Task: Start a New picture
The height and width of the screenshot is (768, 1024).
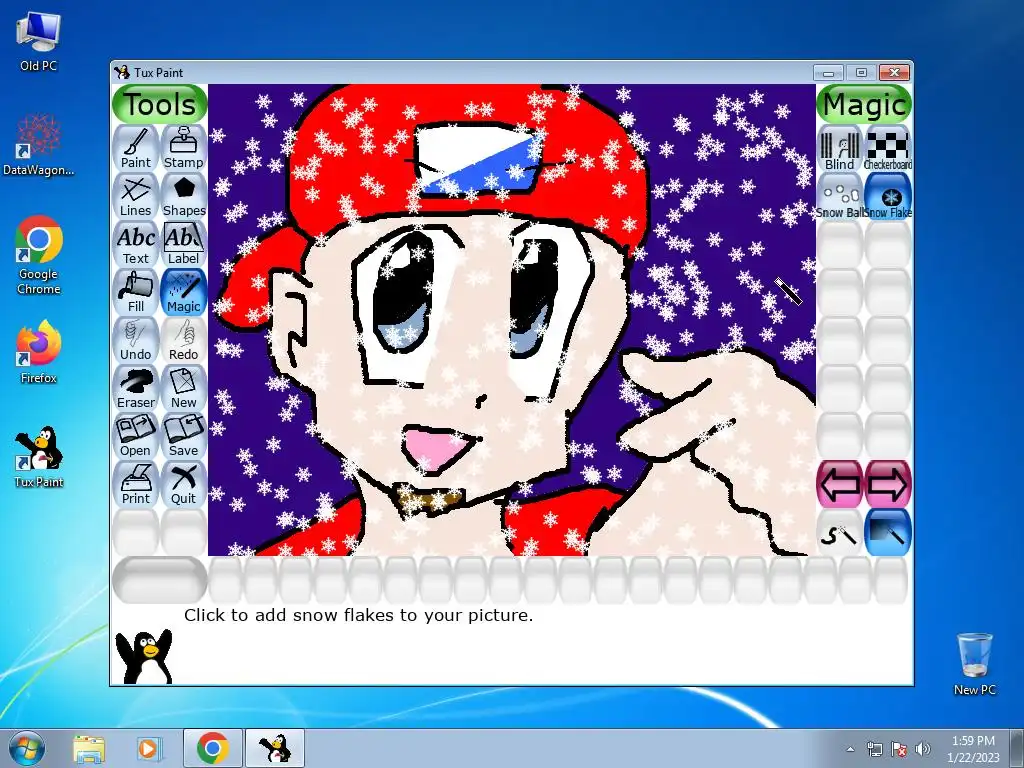Action: tap(184, 388)
